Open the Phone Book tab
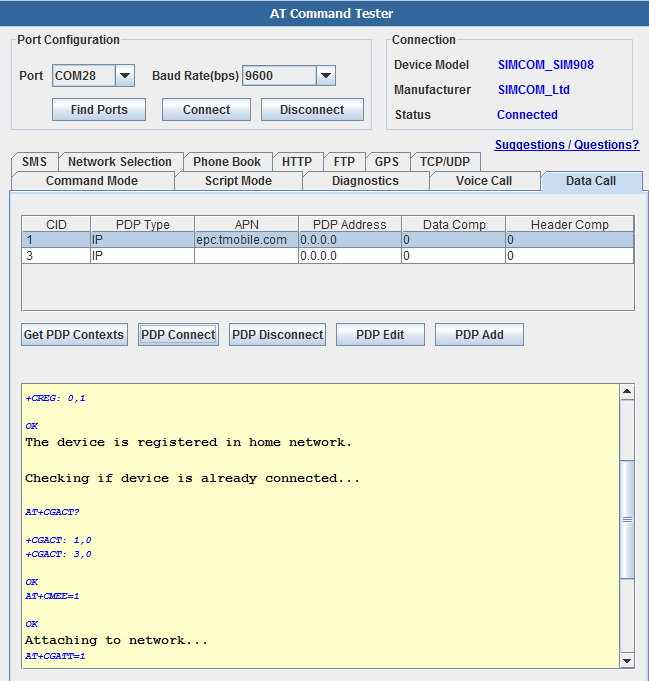Image resolution: width=649 pixels, height=681 pixels. (x=227, y=162)
